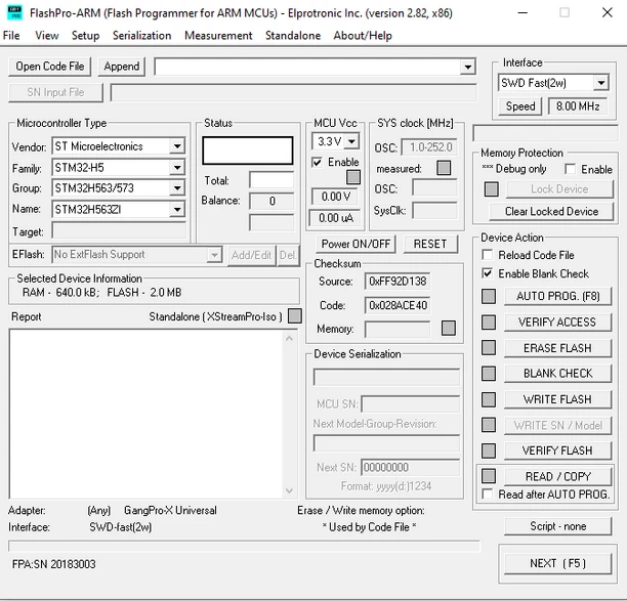The height and width of the screenshot is (601, 627).
Task: Click the Speed button
Action: 521,106
